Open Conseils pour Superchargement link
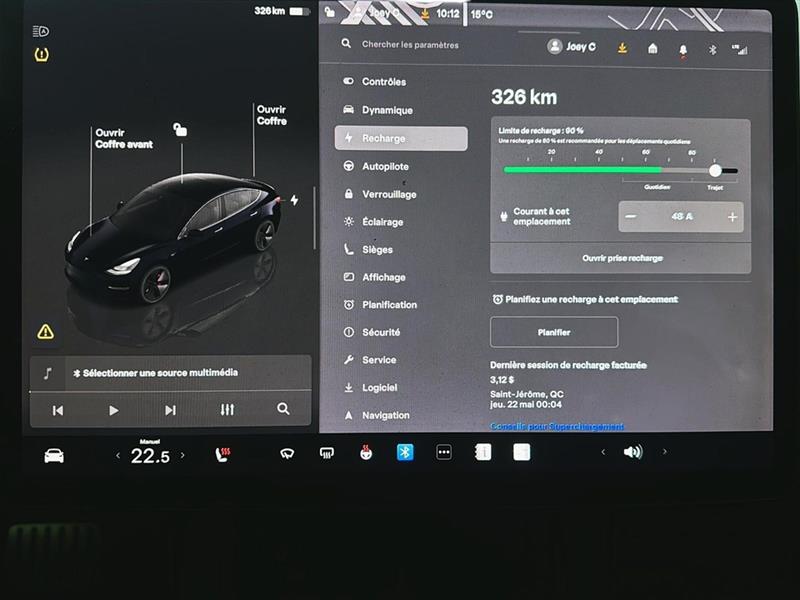The height and width of the screenshot is (600, 800). coord(557,426)
